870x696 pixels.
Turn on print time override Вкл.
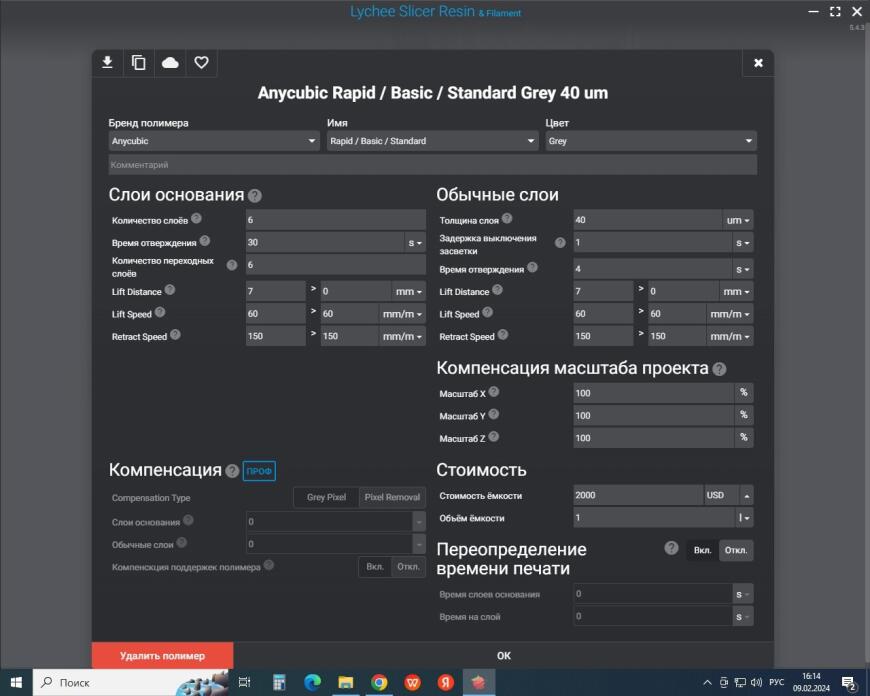[x=702, y=551]
